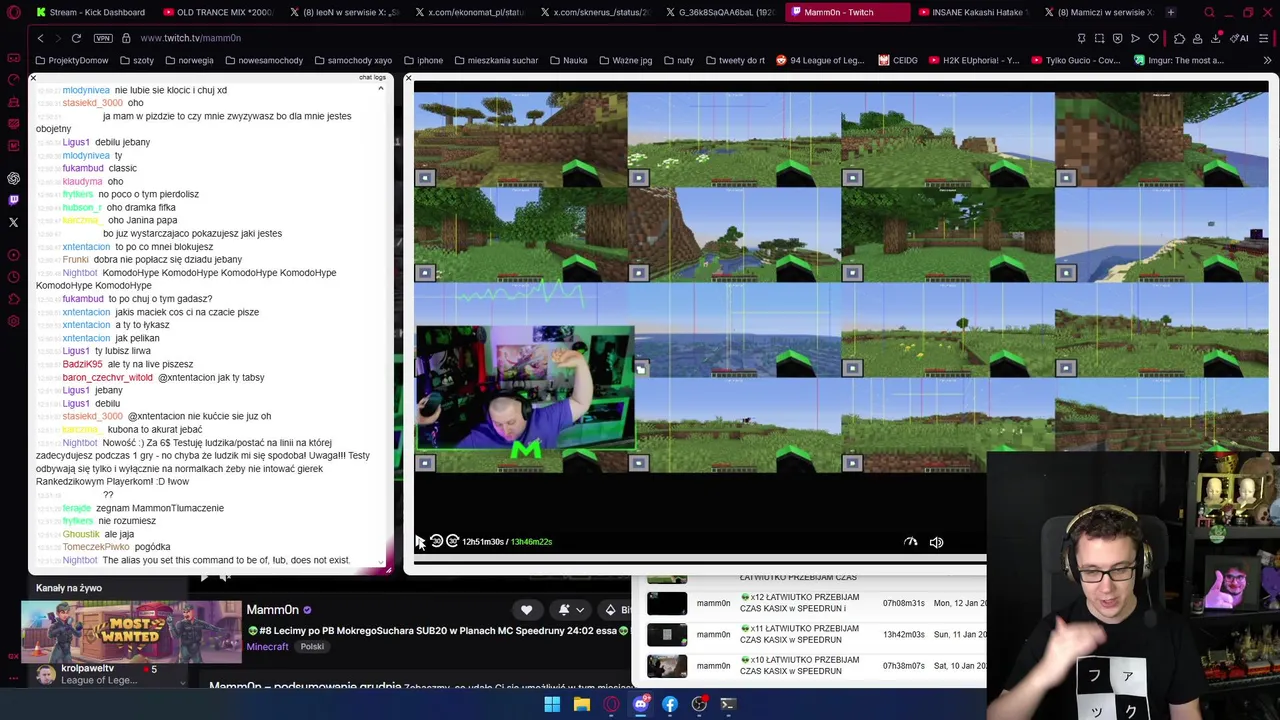Go back with the browser back arrow

(40, 38)
